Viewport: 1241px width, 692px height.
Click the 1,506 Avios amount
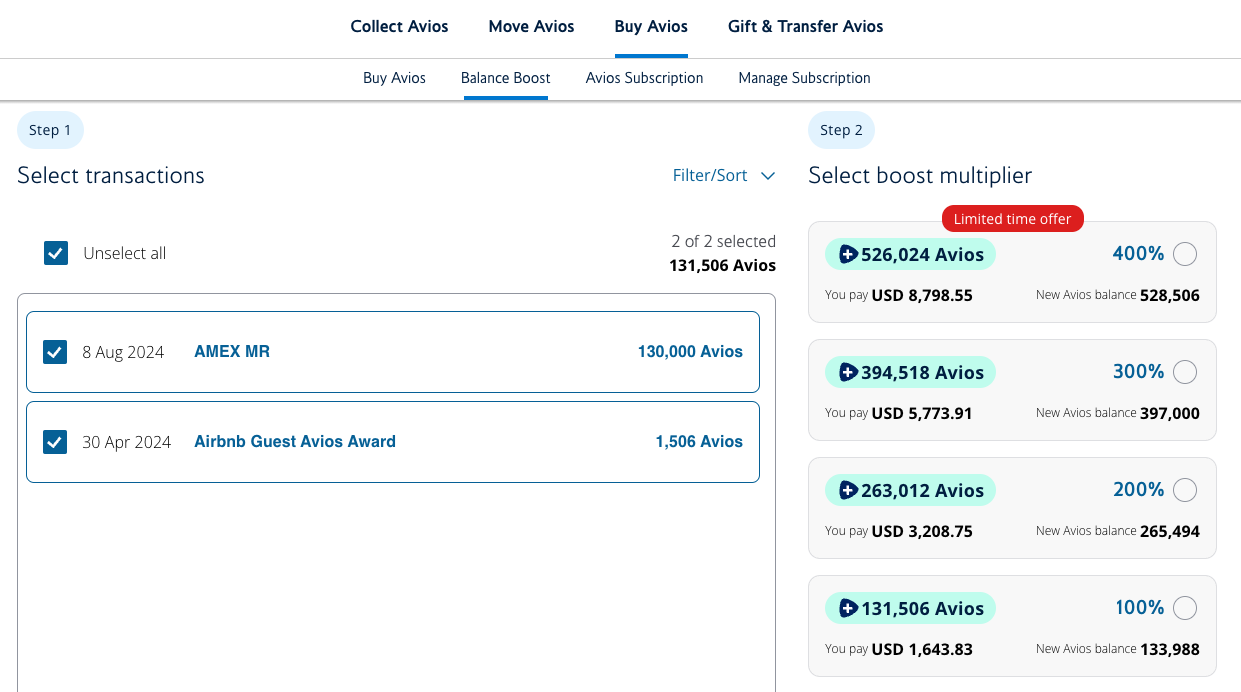click(699, 442)
